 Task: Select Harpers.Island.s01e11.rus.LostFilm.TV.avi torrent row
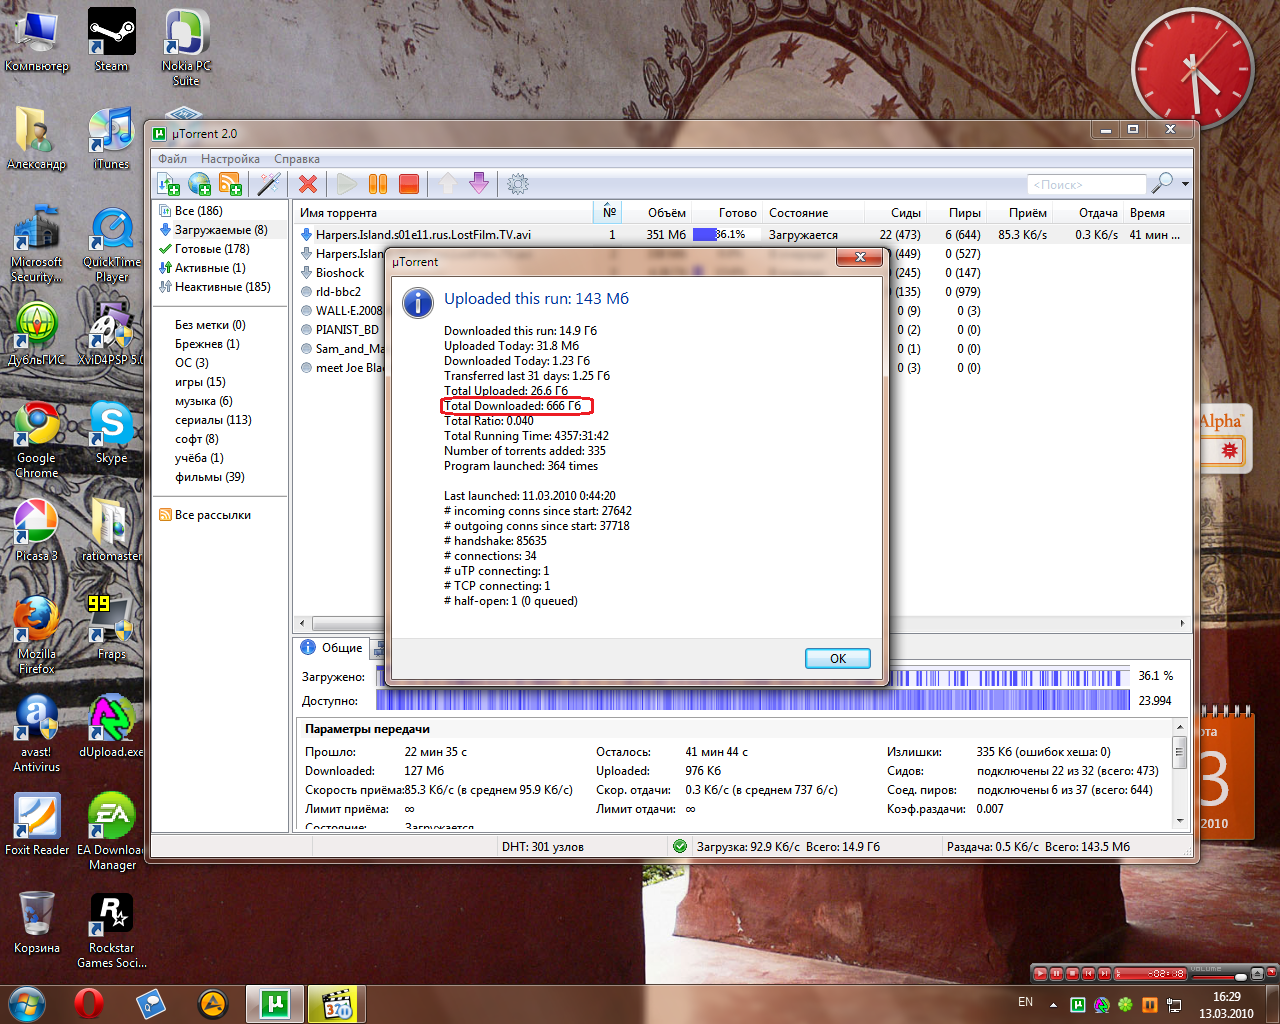coord(740,235)
